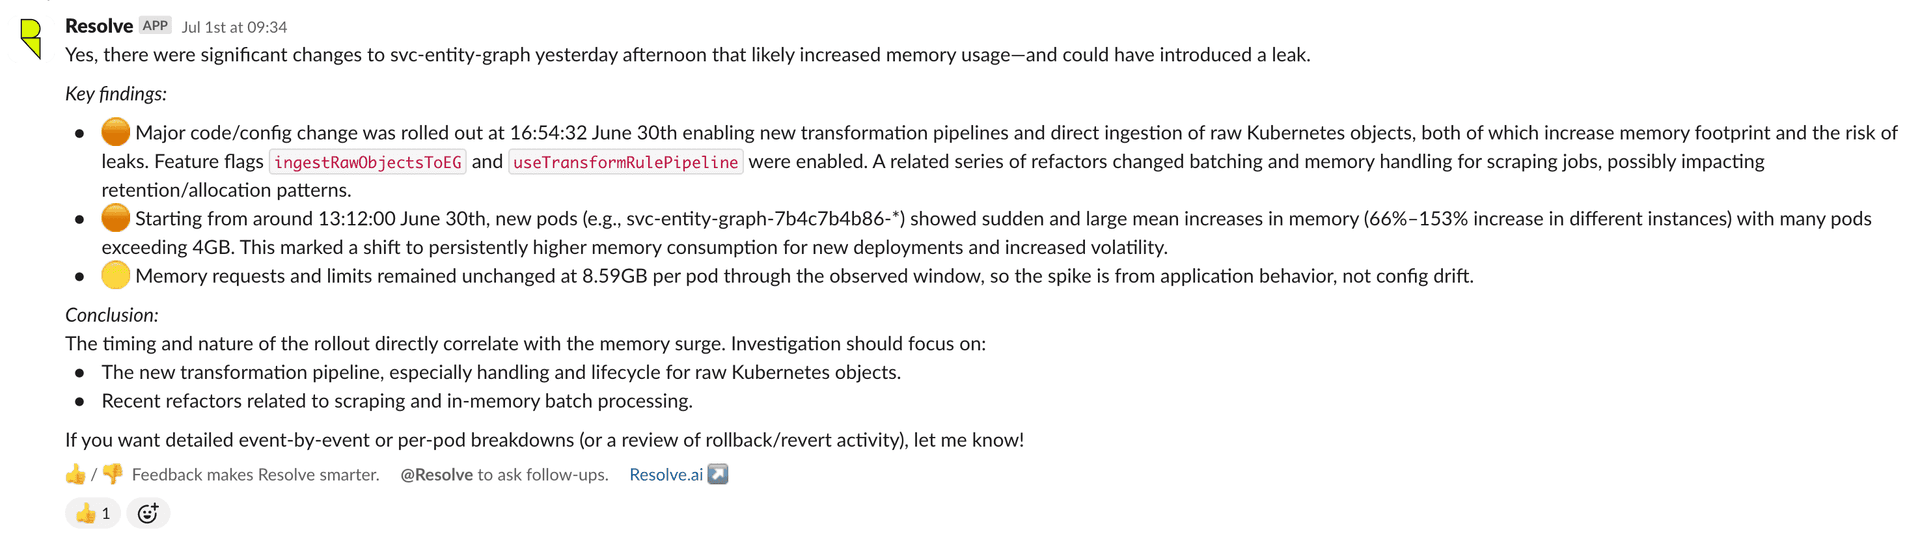Open the Jul 1st at 09:34 timestamp
Viewport: 1920px width, 534px height.
pyautogui.click(x=234, y=27)
